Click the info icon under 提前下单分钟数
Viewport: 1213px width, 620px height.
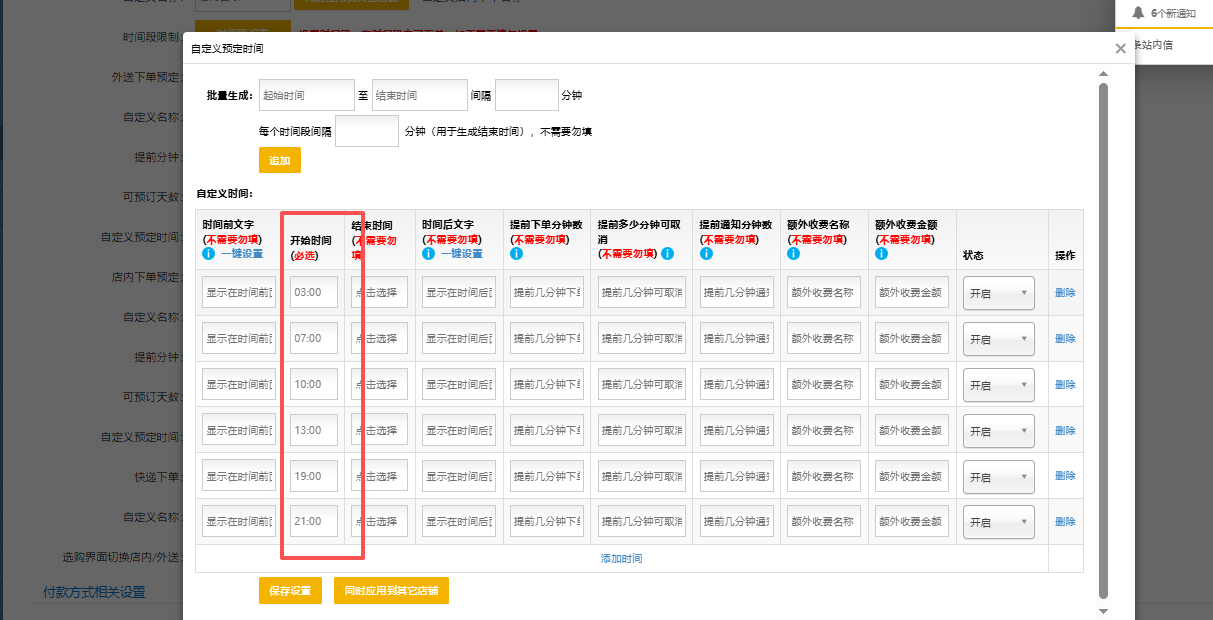pyautogui.click(x=516, y=254)
